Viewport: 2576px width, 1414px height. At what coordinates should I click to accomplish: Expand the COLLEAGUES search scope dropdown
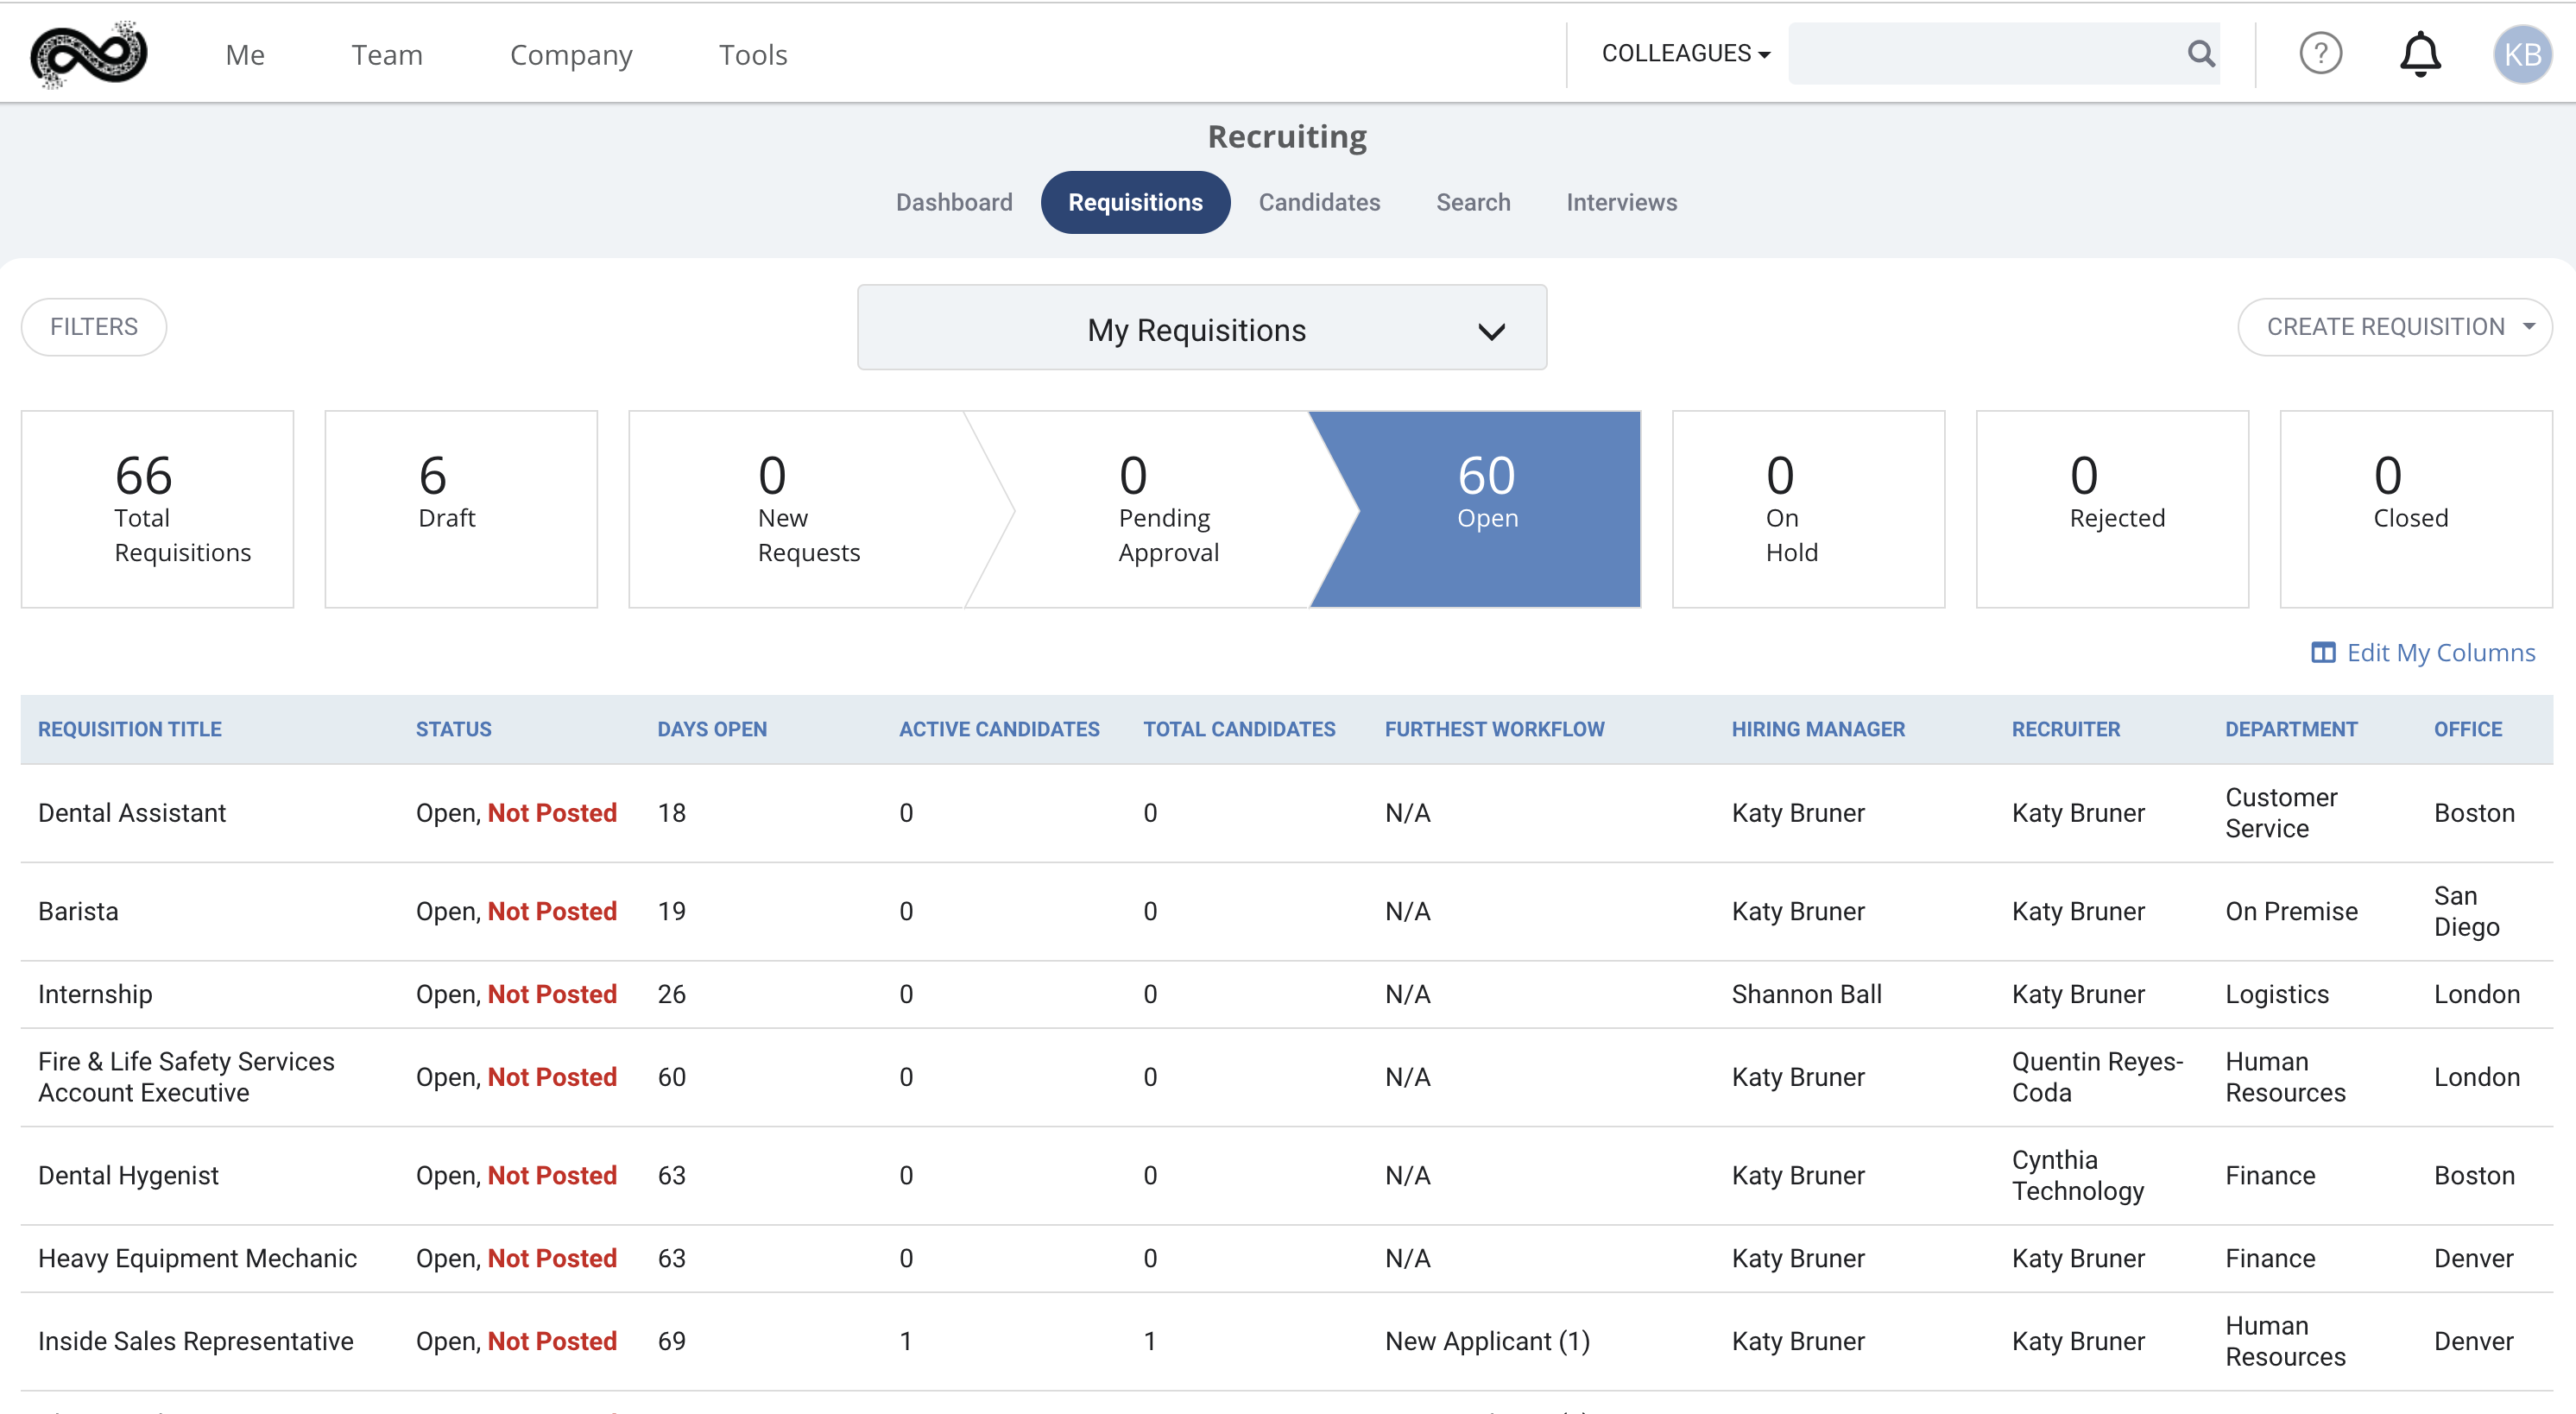1686,53
